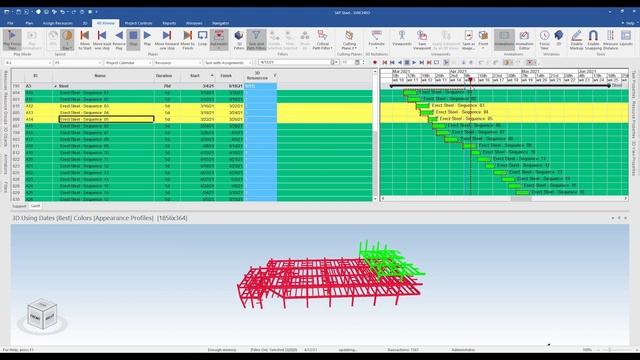Open the File menu
Screen dimensions: 640x360
pyautogui.click(x=10, y=23)
